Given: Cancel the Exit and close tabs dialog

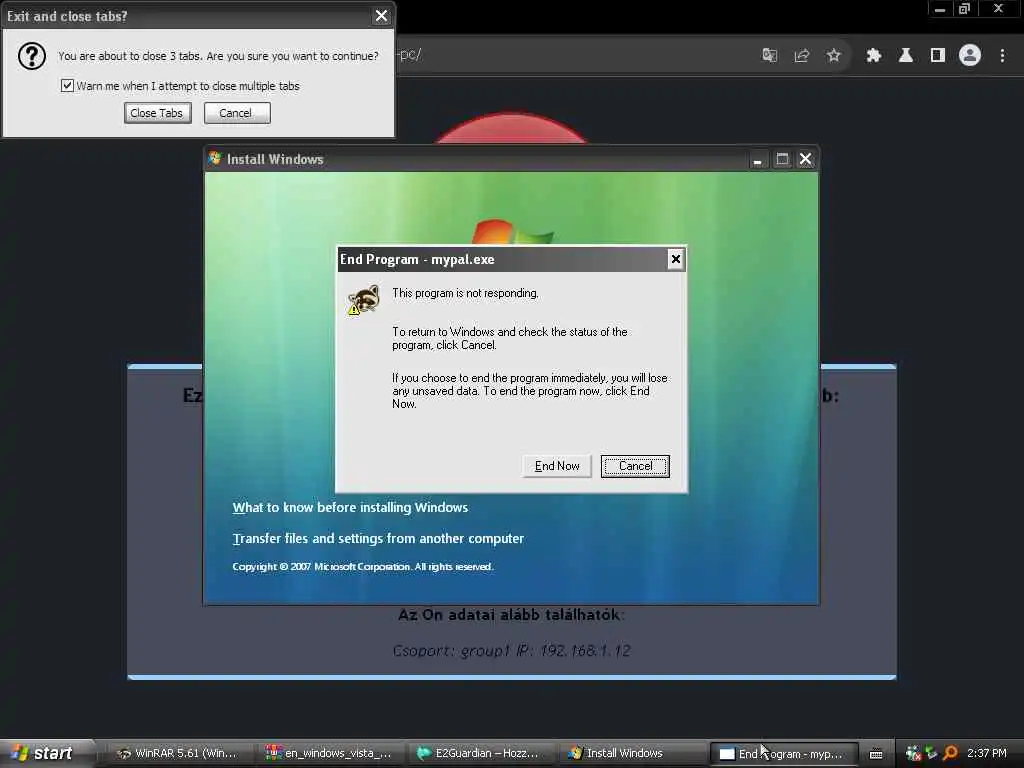Looking at the screenshot, I should (x=236, y=113).
